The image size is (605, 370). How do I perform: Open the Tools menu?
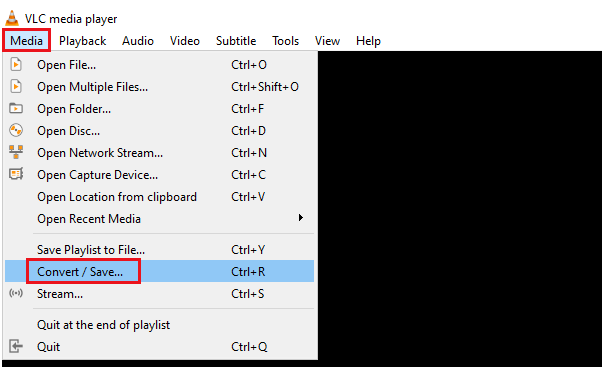point(285,41)
